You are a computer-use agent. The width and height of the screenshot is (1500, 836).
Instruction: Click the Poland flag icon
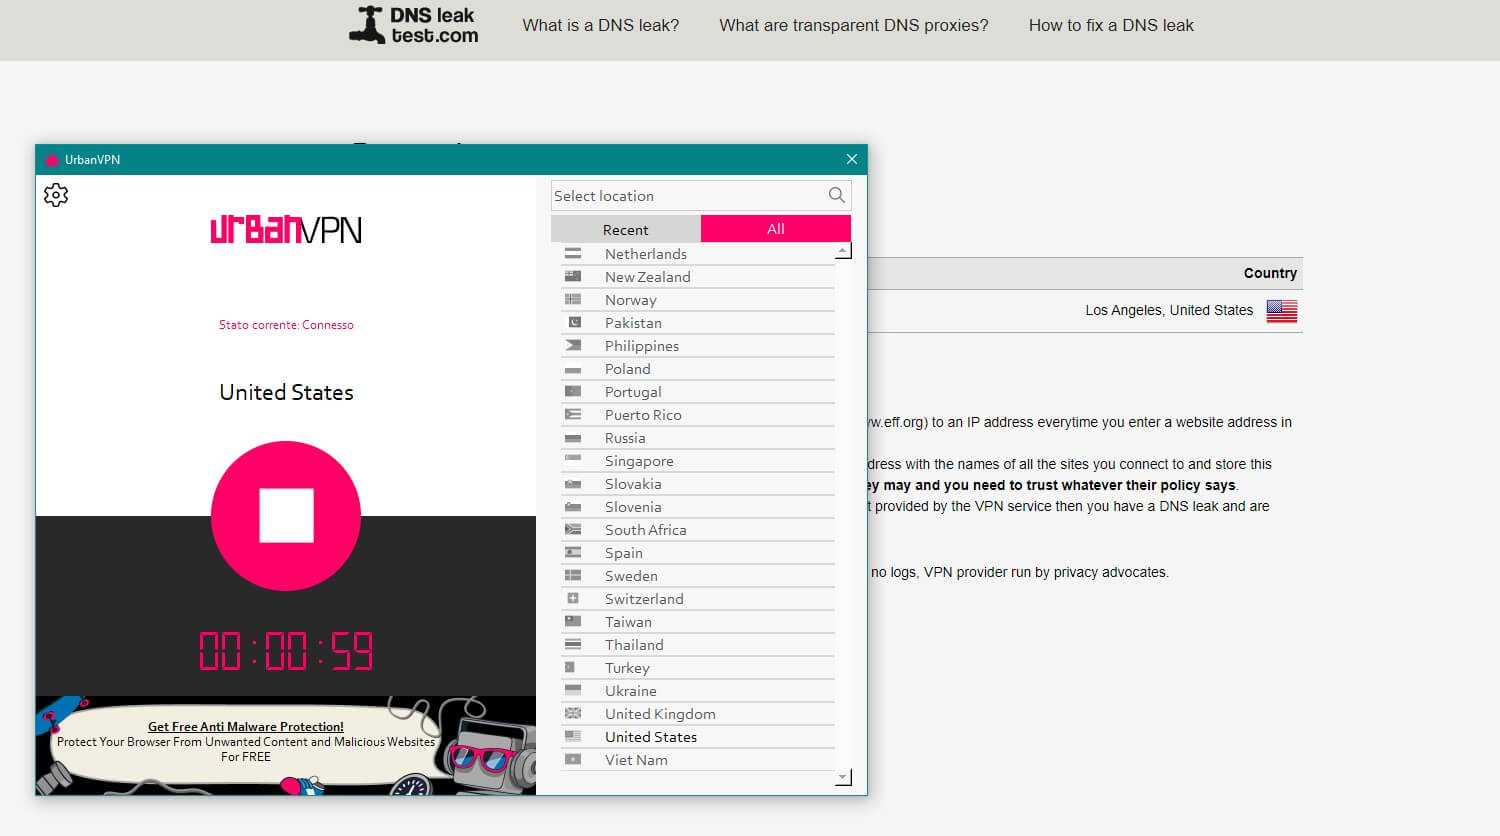573,369
